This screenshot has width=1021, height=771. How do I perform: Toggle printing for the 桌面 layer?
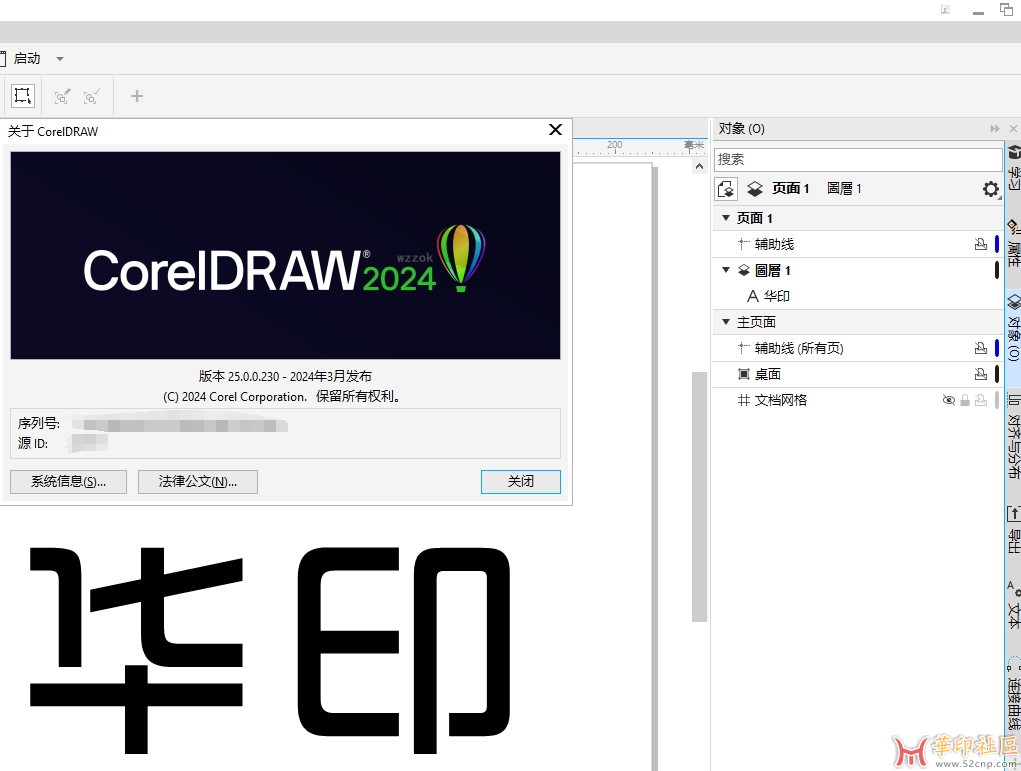pos(981,374)
